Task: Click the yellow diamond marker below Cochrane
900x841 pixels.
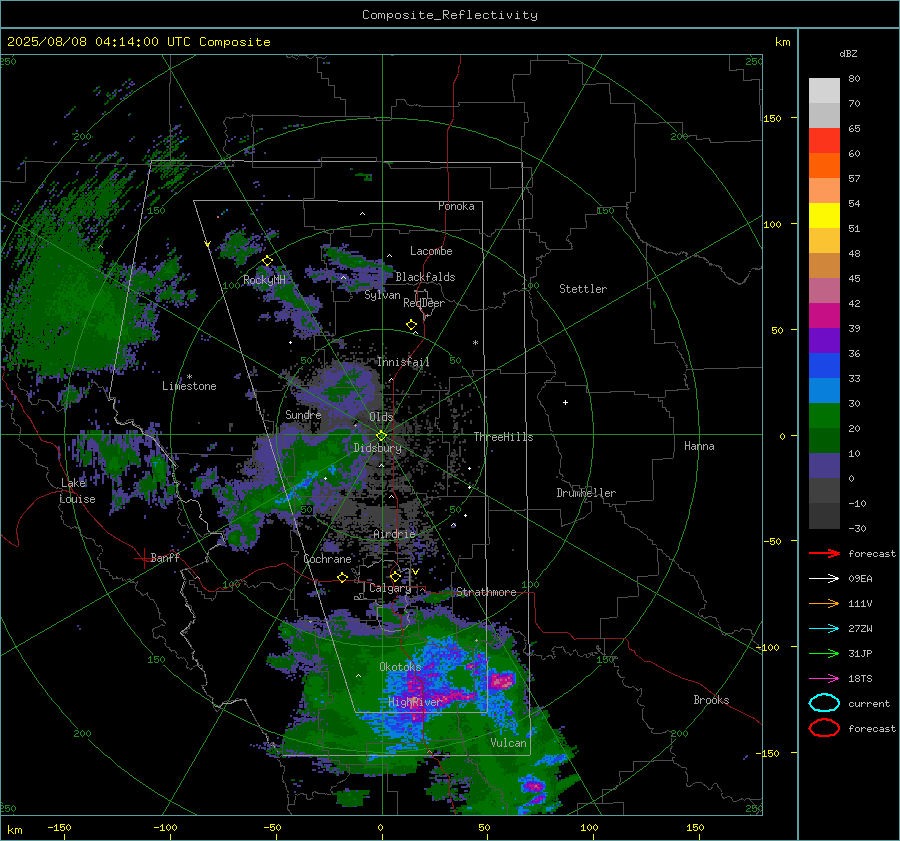Action: coord(342,577)
